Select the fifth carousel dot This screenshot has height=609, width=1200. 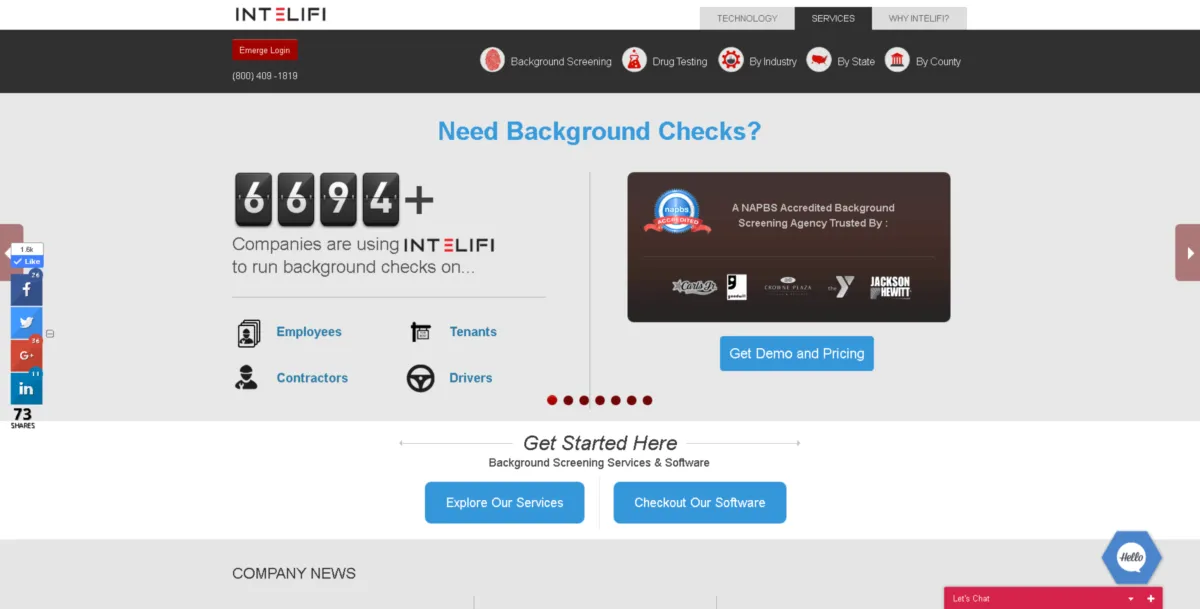coord(616,400)
